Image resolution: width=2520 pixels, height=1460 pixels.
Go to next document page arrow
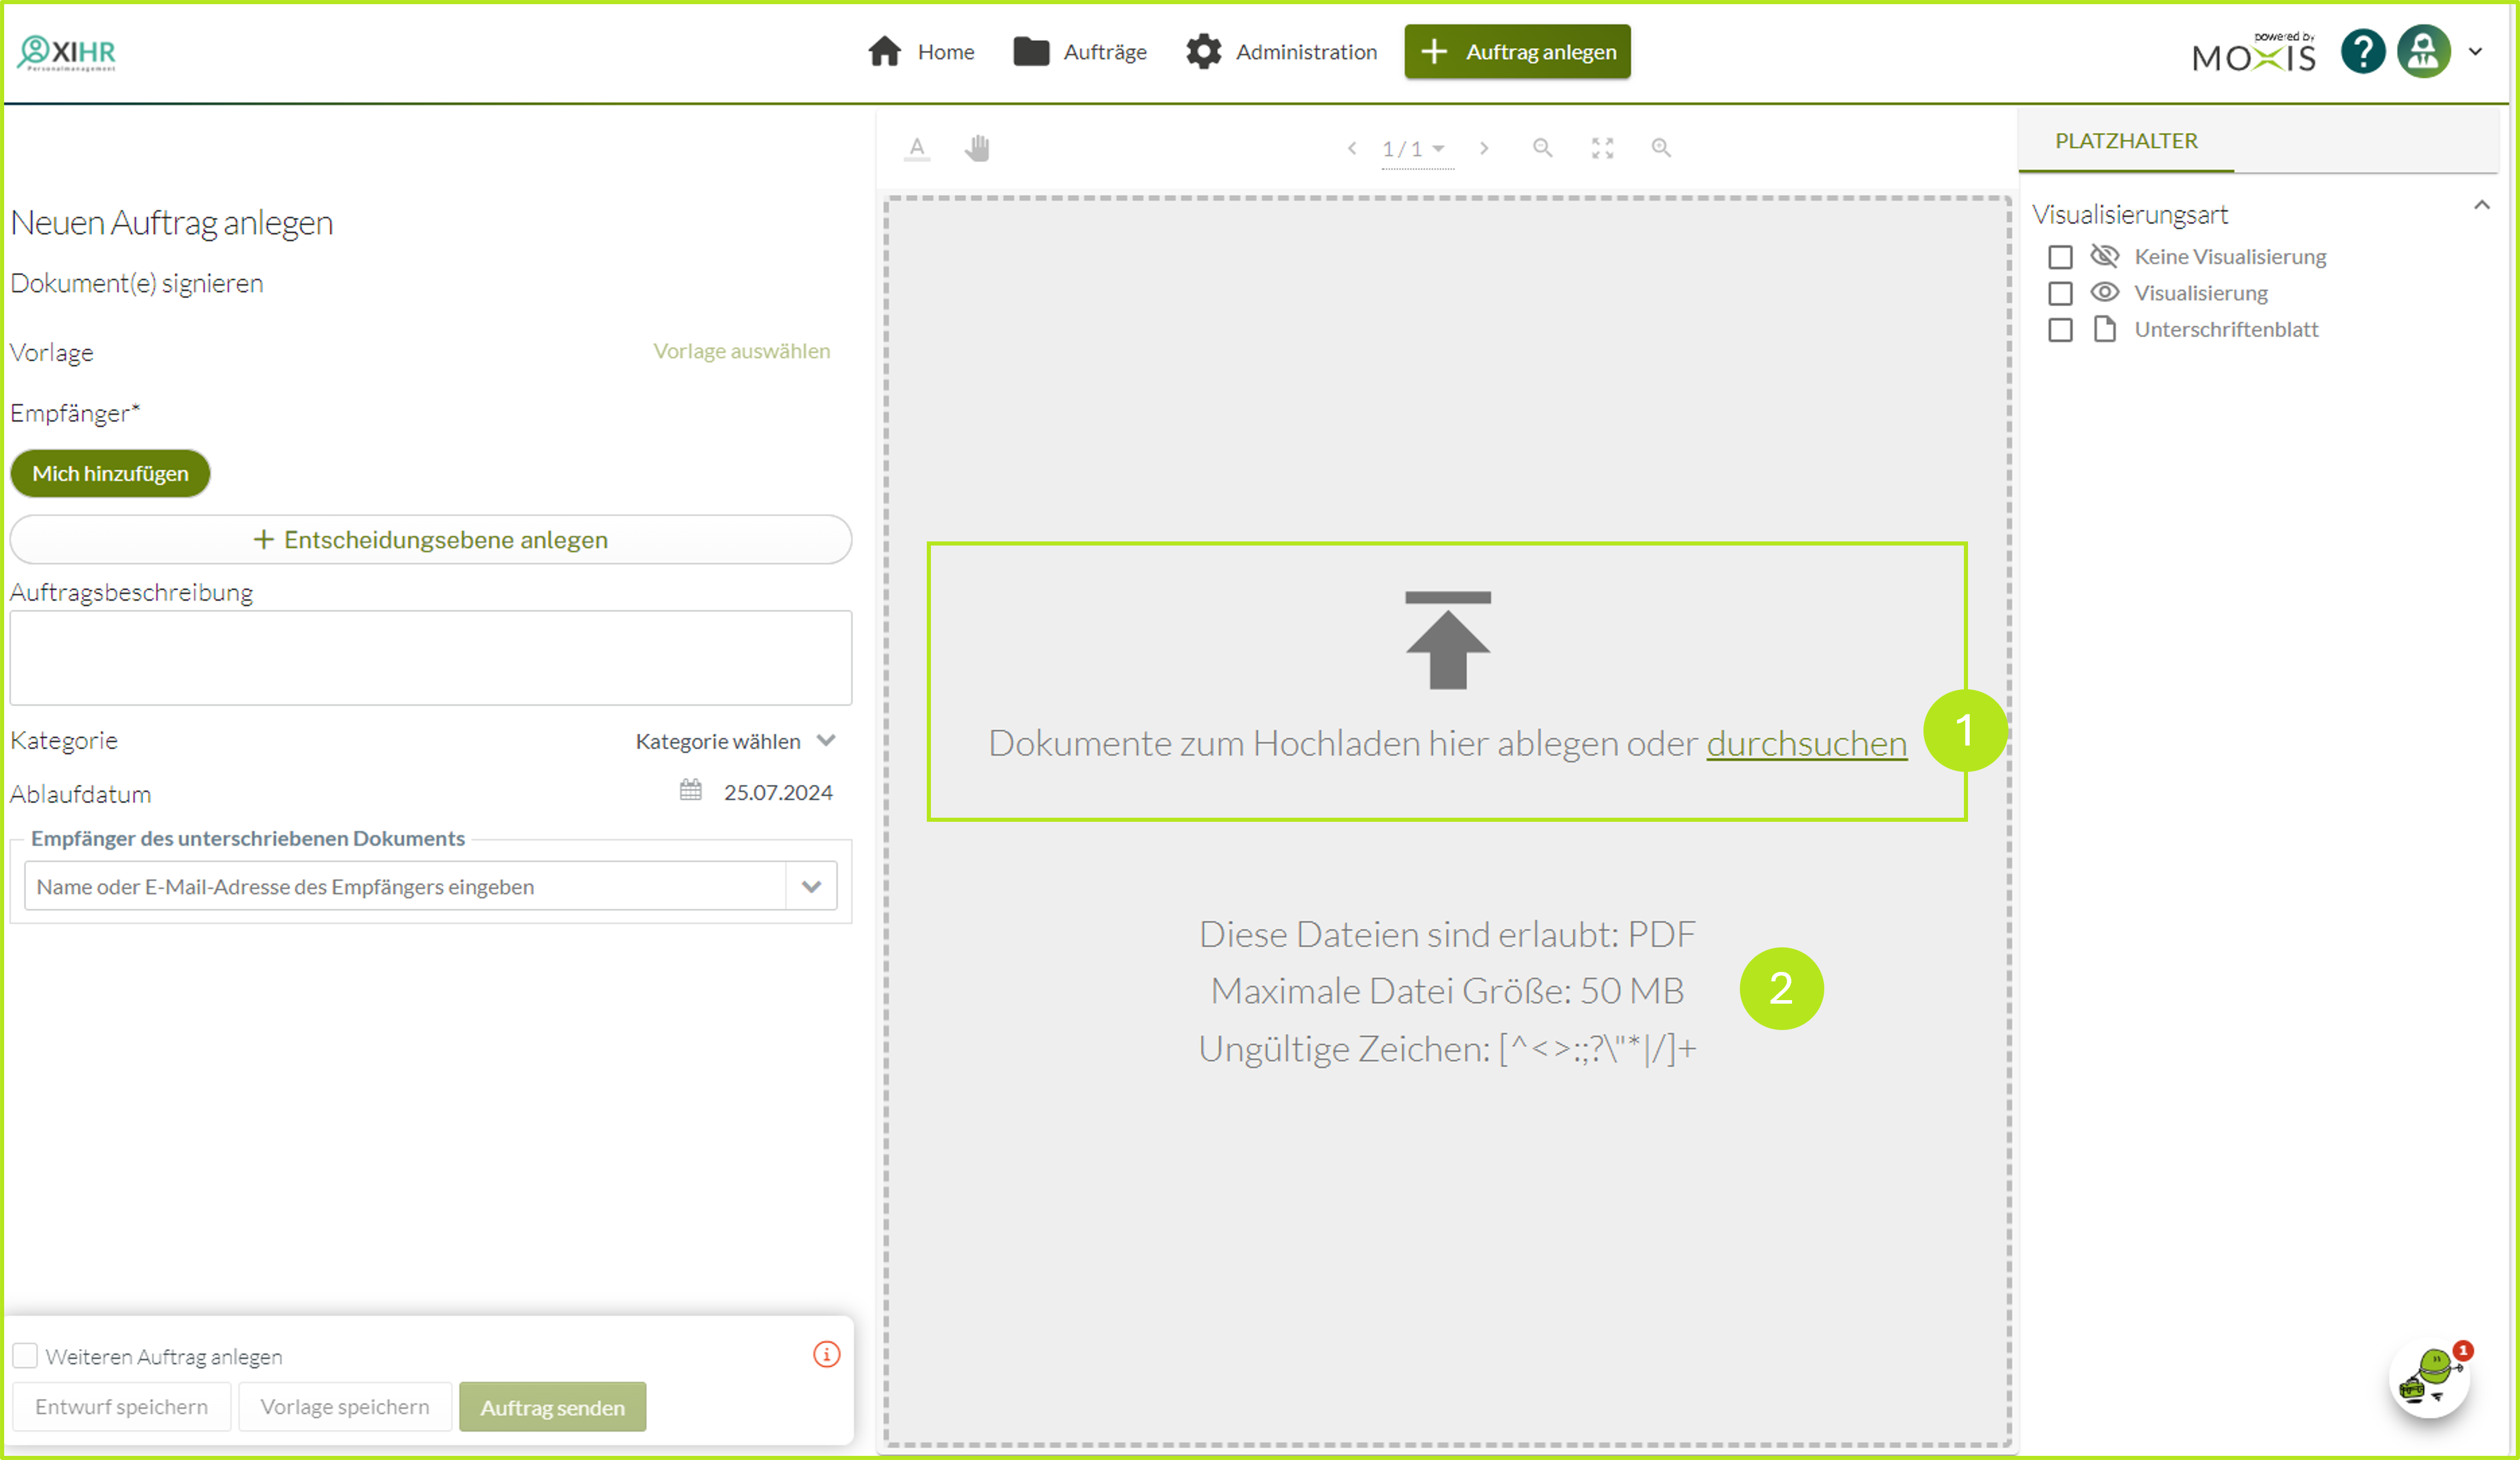coord(1483,148)
